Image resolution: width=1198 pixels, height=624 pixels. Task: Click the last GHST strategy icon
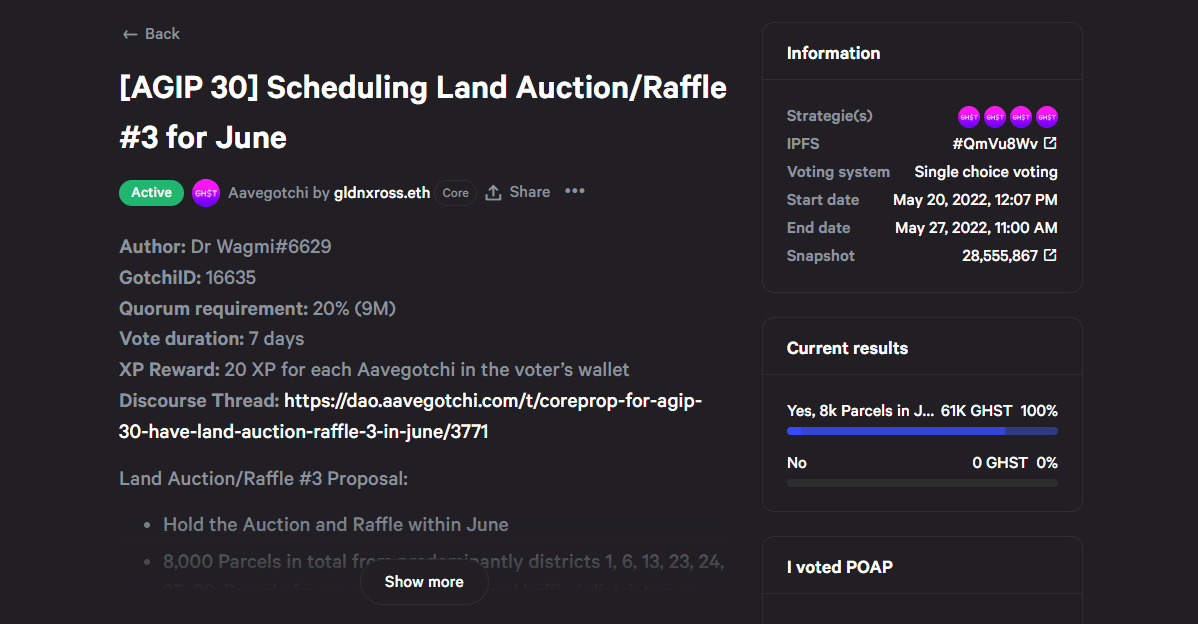pyautogui.click(x=1047, y=117)
